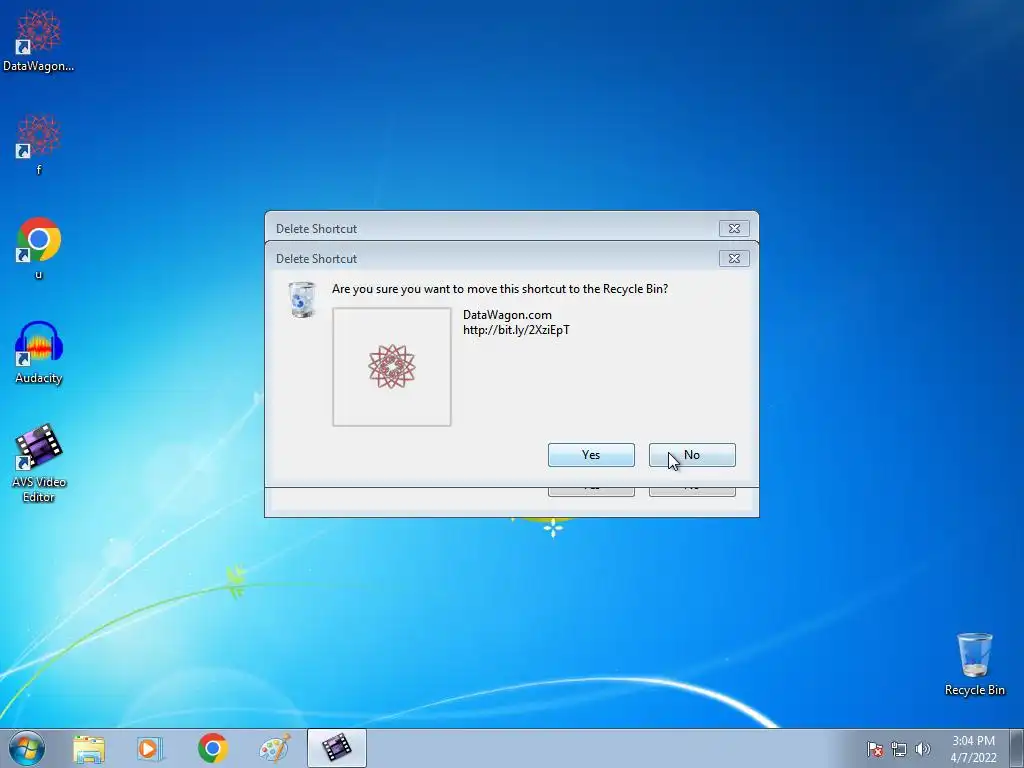
Task: Close the front Delete Shortcut dialog
Action: point(734,259)
